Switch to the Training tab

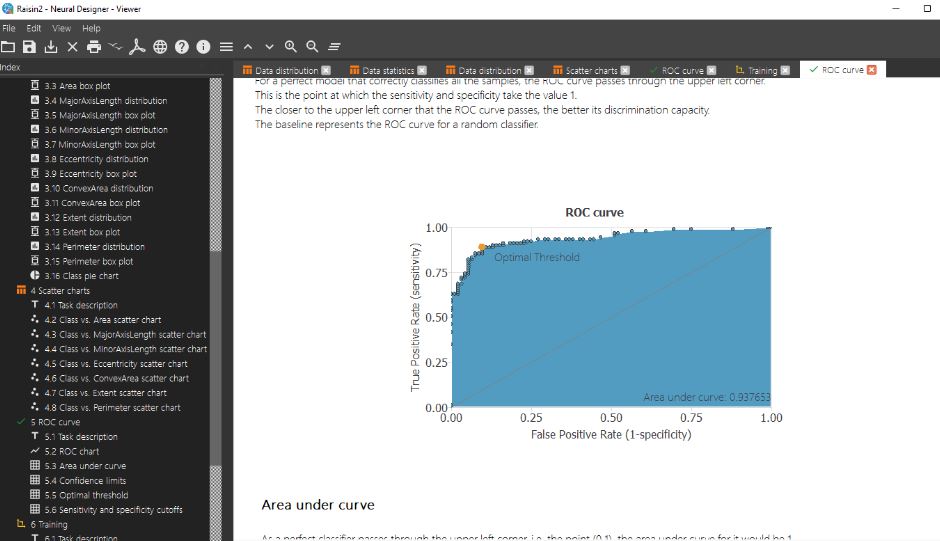[x=762, y=70]
